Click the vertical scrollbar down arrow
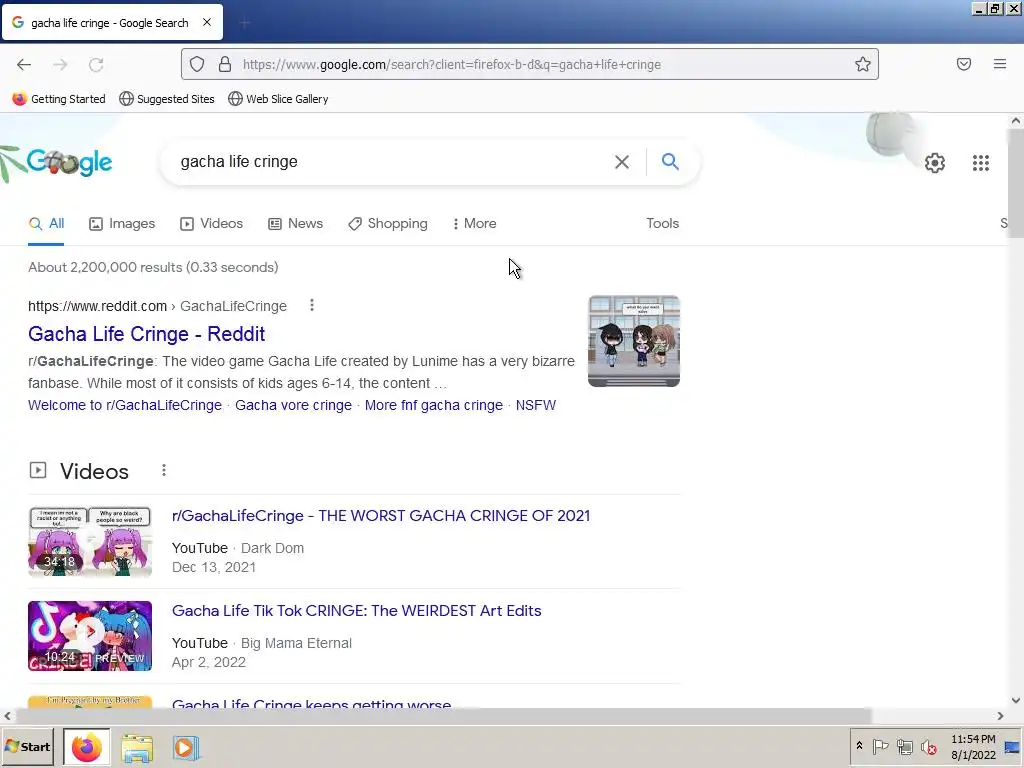The height and width of the screenshot is (768, 1024). pyautogui.click(x=1016, y=701)
